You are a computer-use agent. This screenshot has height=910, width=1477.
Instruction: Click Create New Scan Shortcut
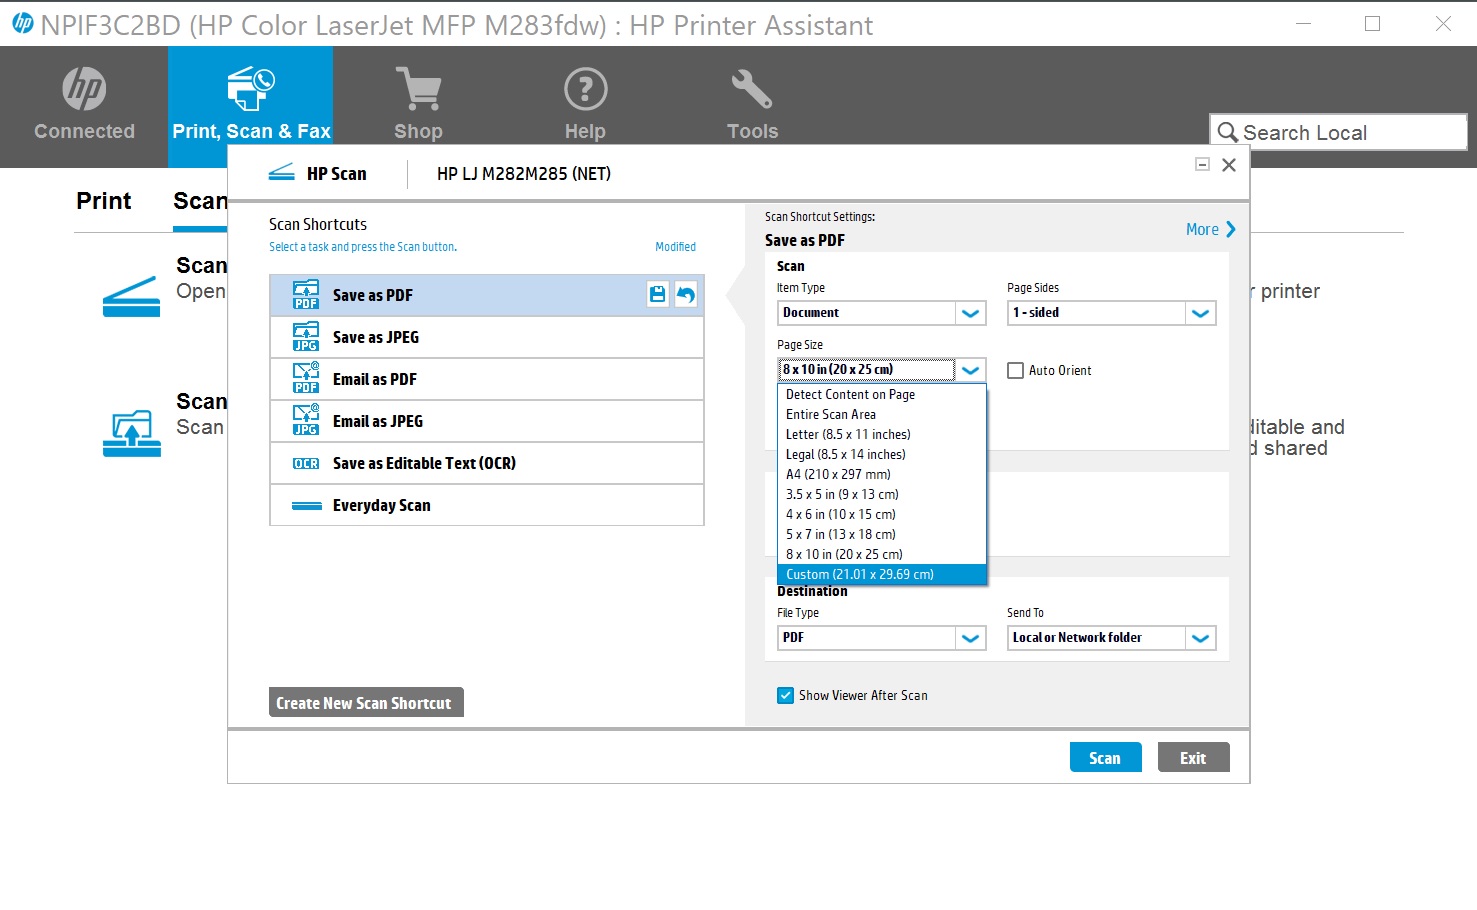point(366,703)
